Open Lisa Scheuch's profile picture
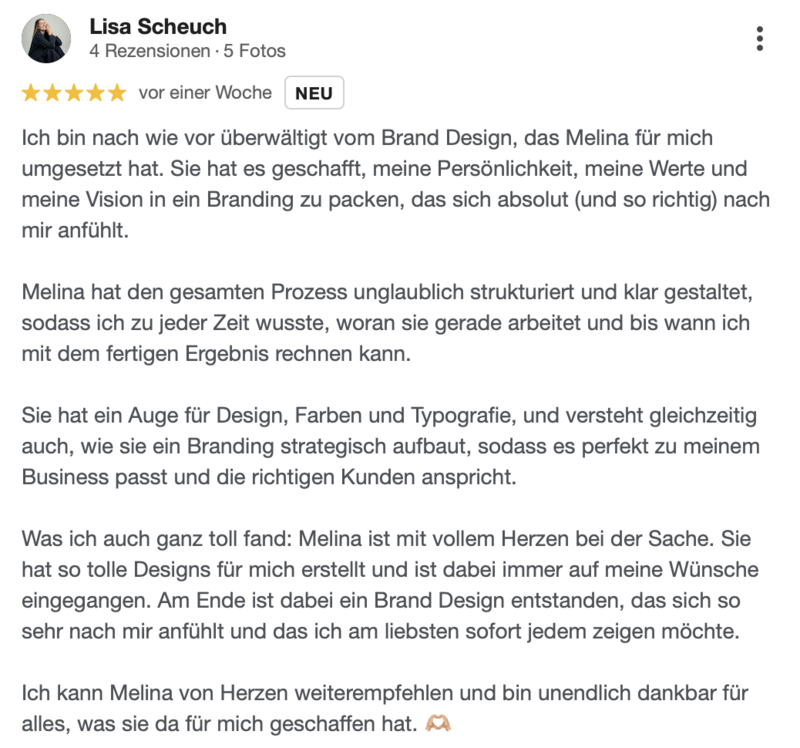 point(46,39)
